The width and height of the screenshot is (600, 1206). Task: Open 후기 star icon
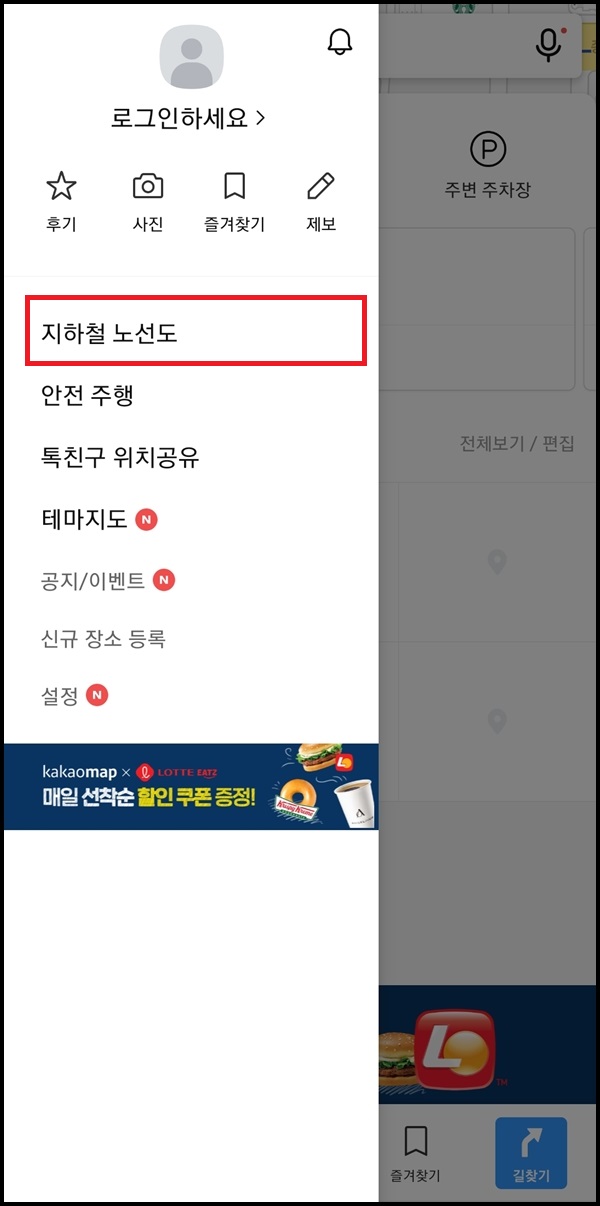click(61, 186)
